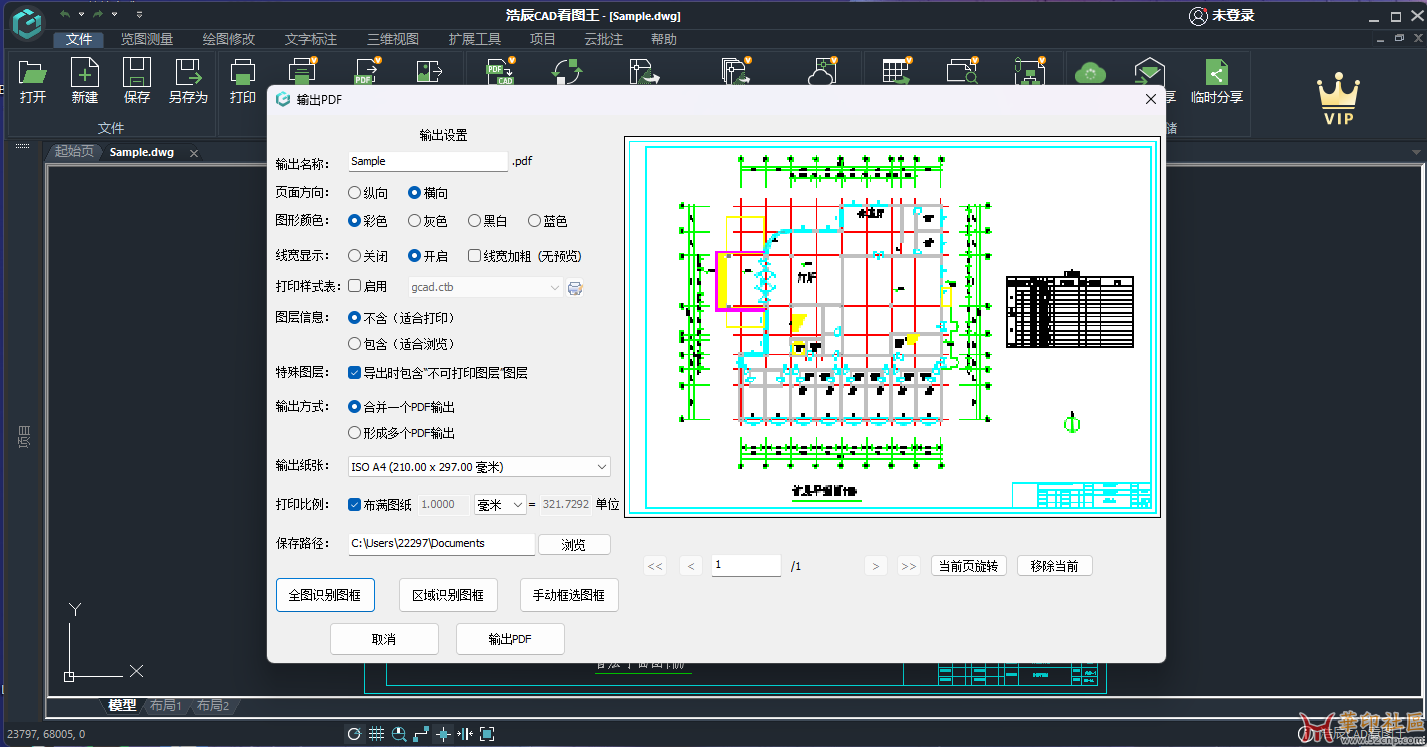Click the user account avatar icon
Viewport: 1427px width, 747px height.
[1198, 15]
